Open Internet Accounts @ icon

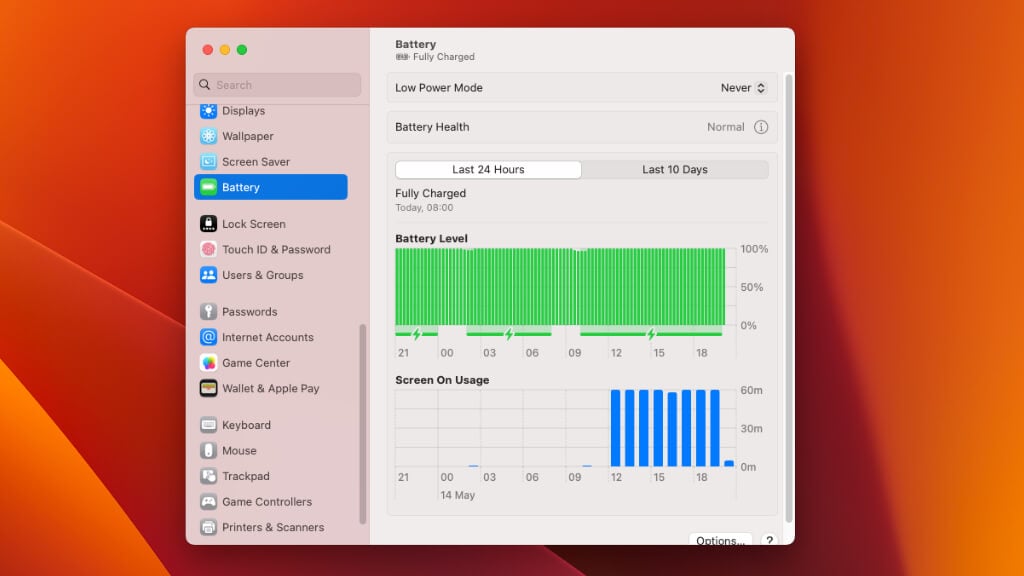tap(208, 337)
